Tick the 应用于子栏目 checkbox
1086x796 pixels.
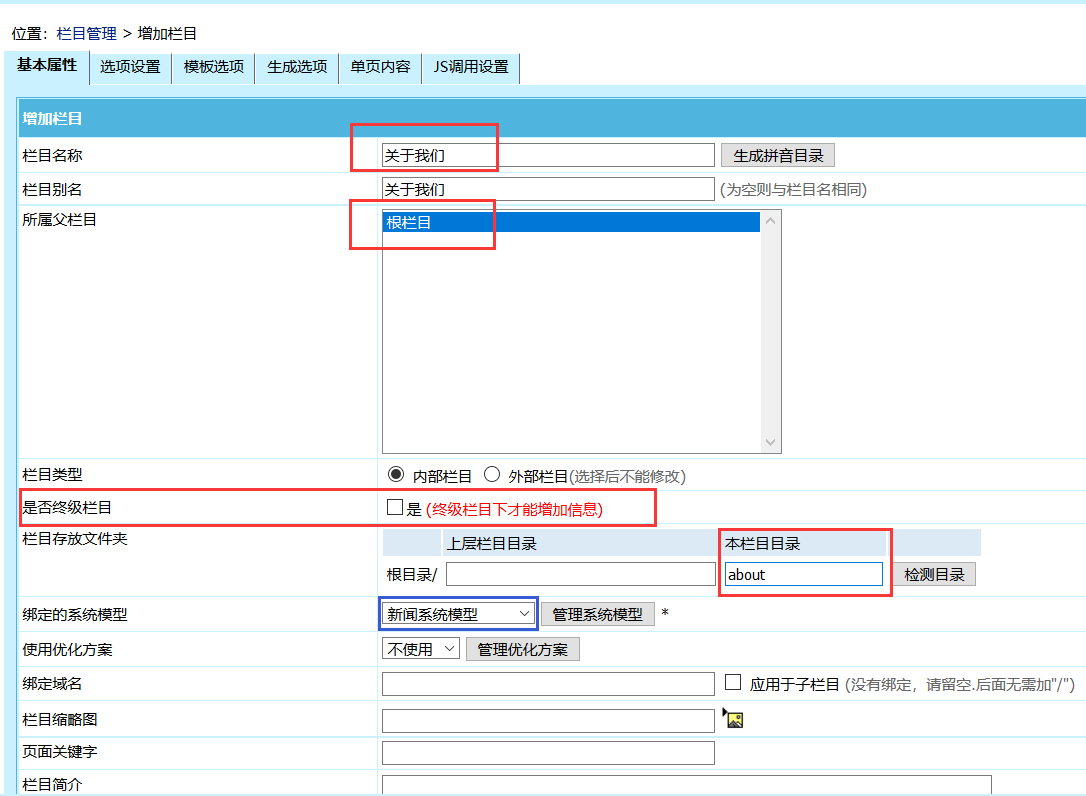click(x=733, y=682)
